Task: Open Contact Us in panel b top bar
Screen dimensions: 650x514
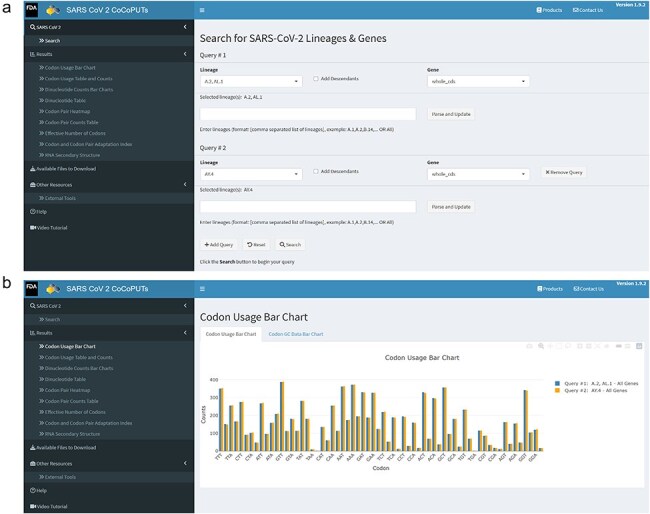Action: click(x=589, y=289)
